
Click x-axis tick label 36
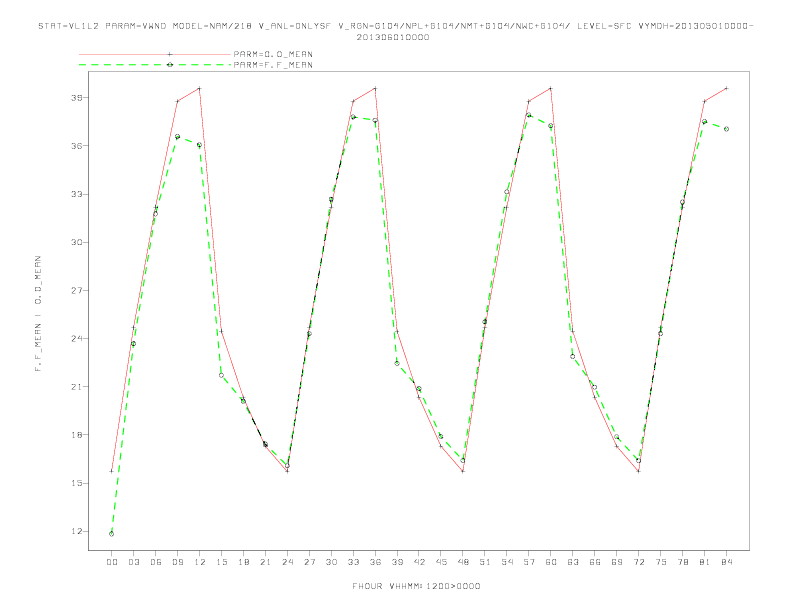click(x=375, y=562)
